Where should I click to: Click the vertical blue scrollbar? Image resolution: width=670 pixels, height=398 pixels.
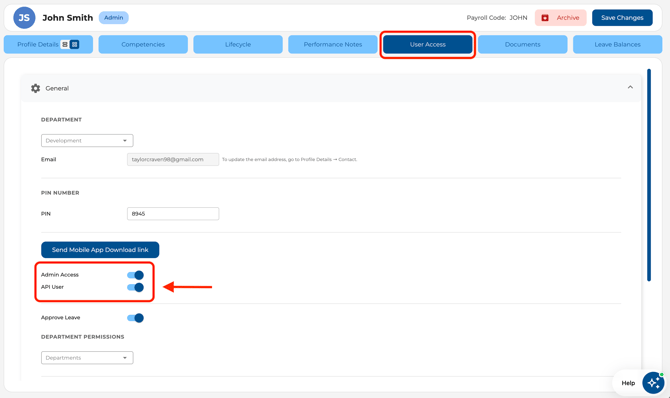[649, 175]
